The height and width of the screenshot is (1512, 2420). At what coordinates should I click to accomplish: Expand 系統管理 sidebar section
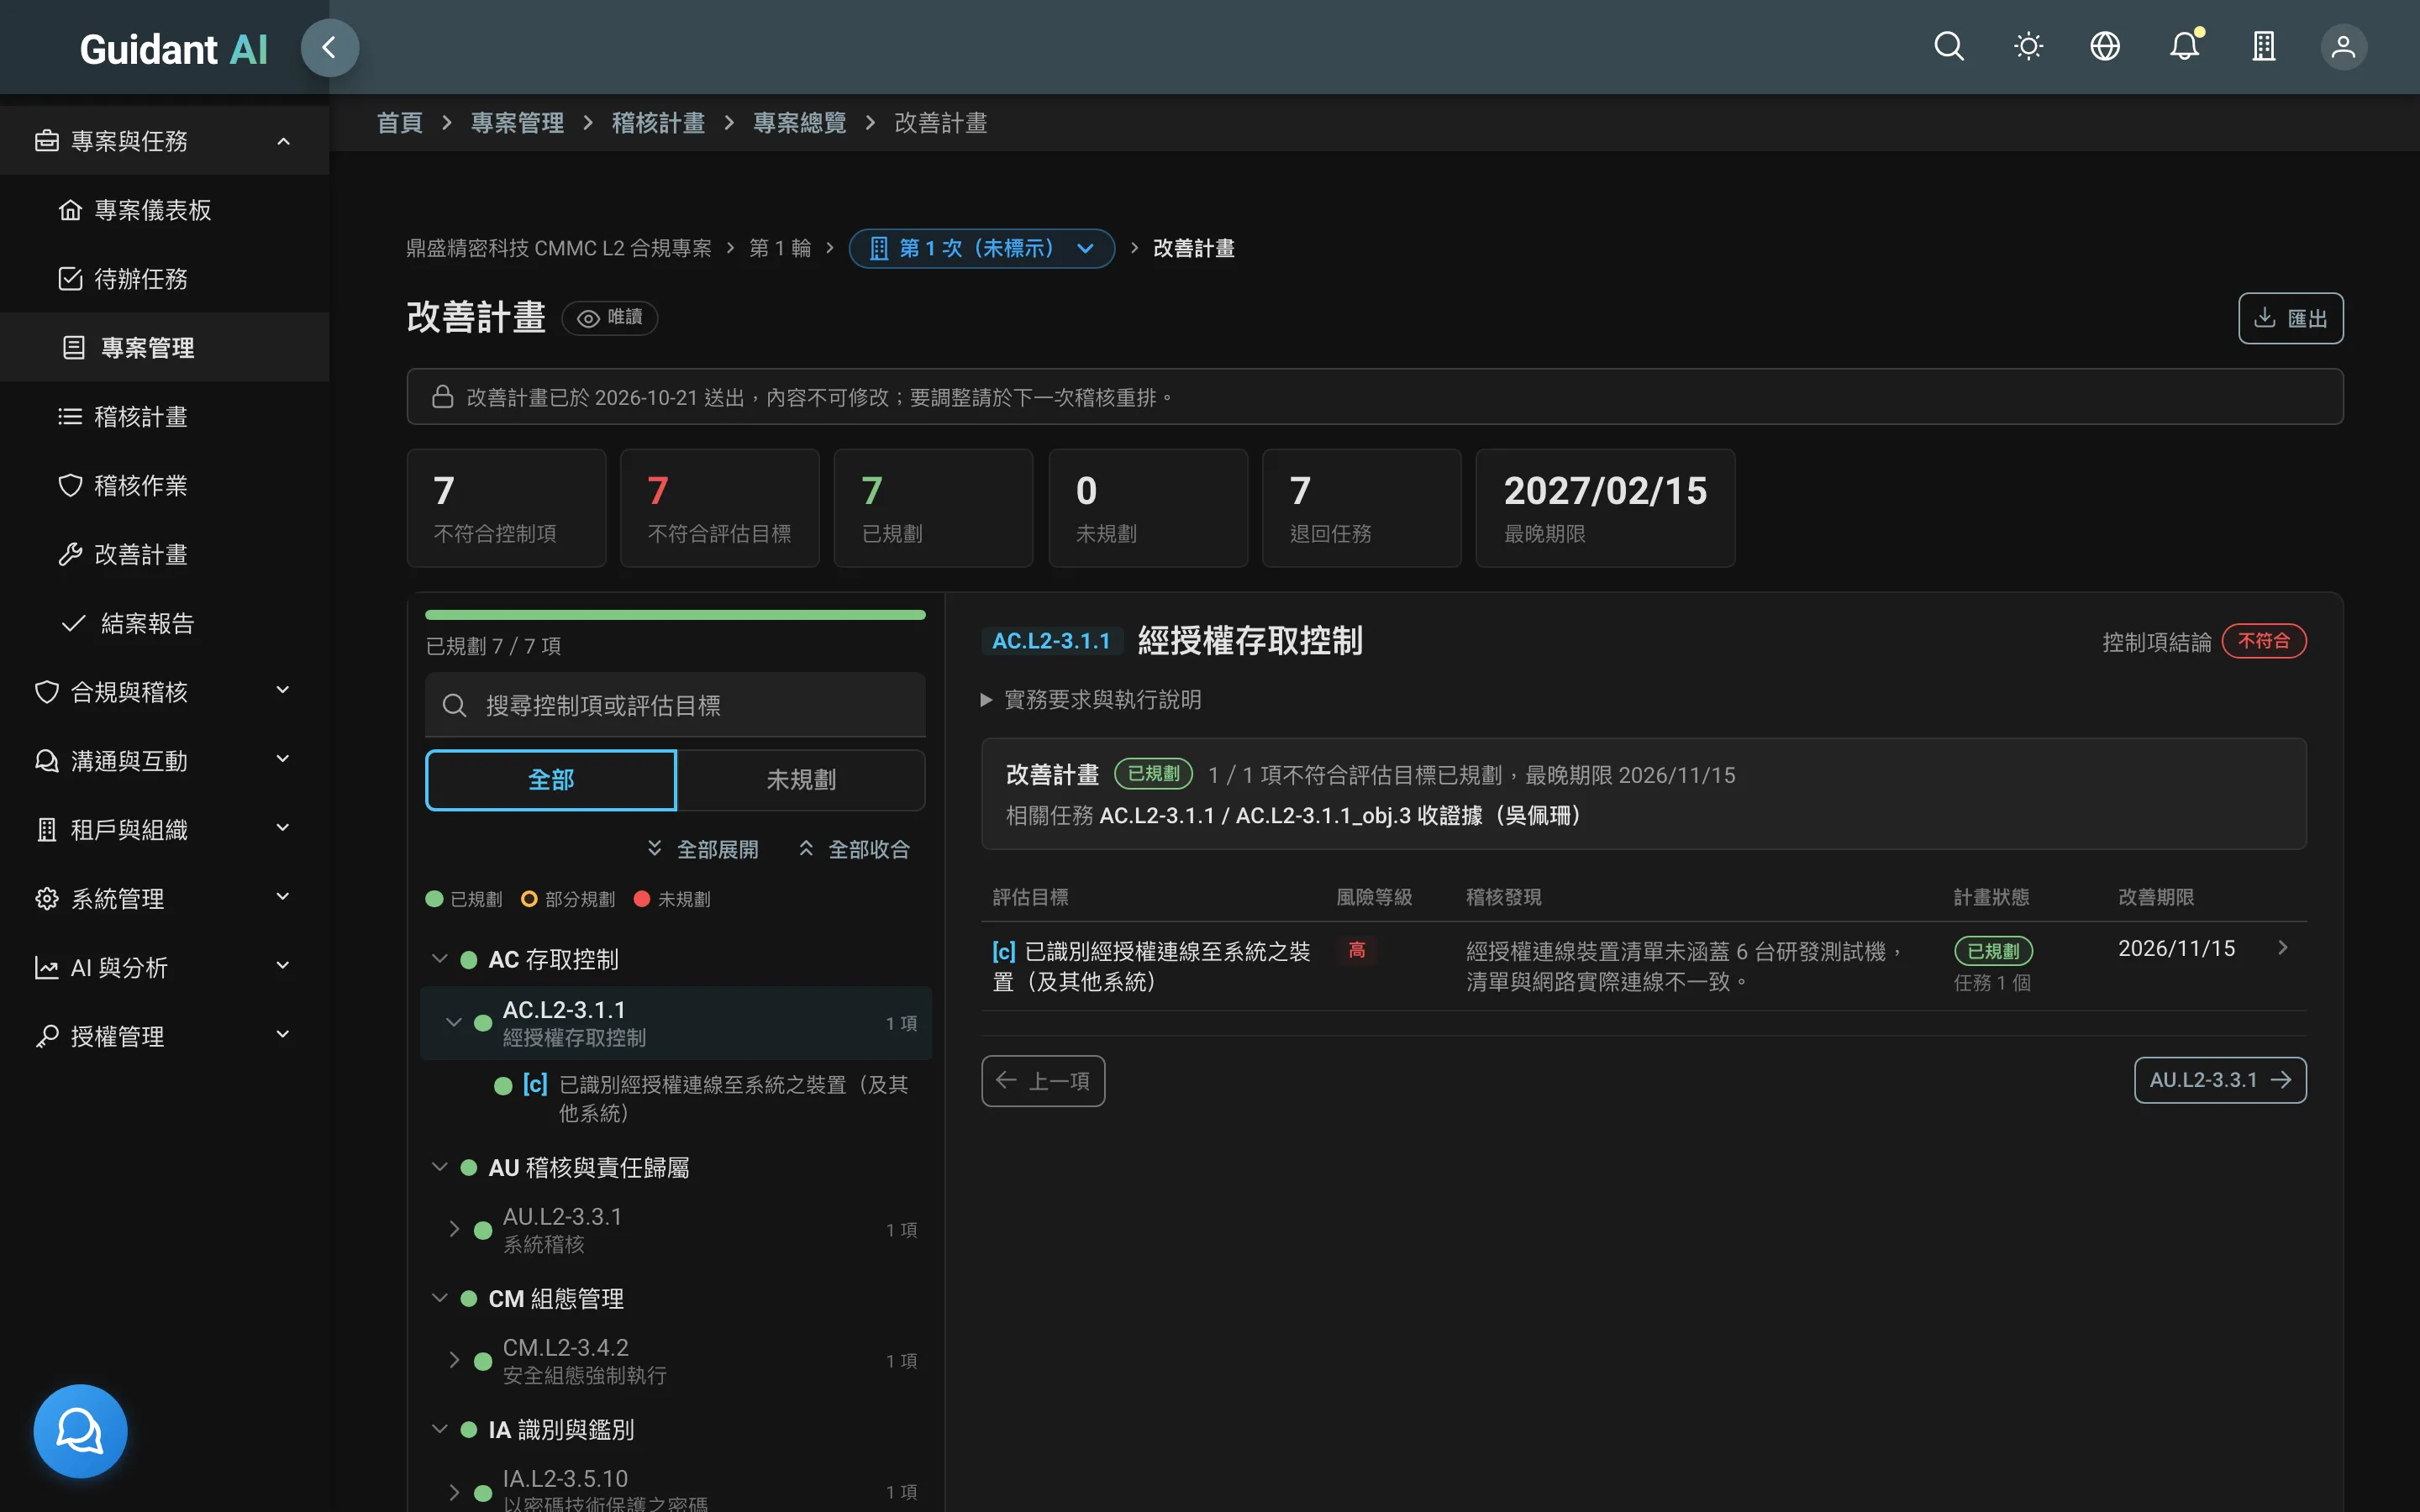pos(164,899)
